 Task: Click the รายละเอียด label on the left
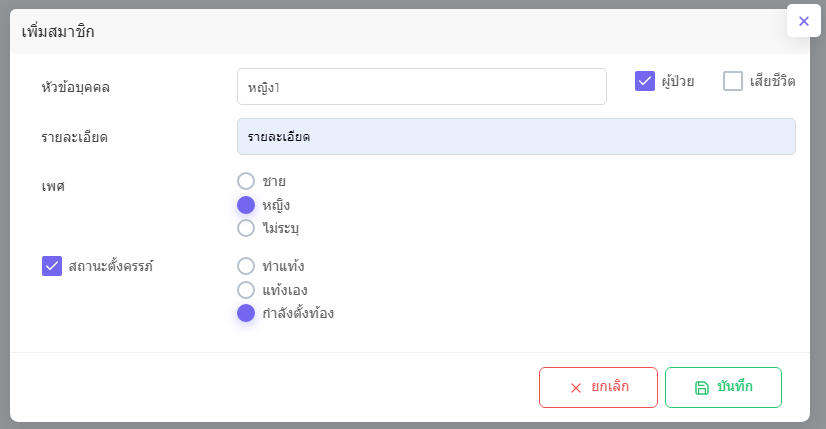click(x=75, y=137)
